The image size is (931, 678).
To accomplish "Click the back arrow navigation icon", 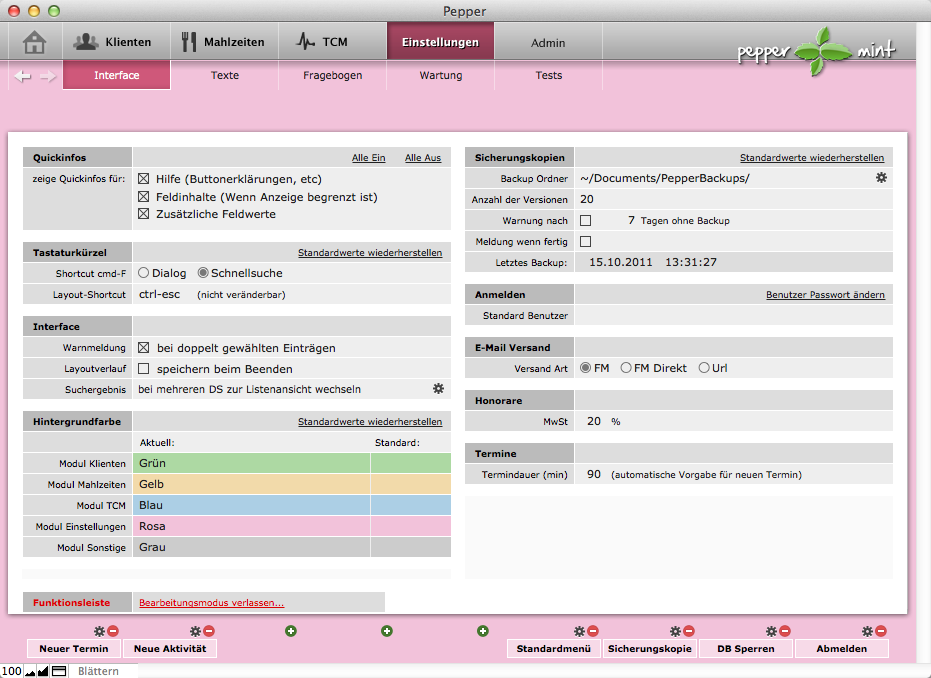I will click(x=24, y=76).
